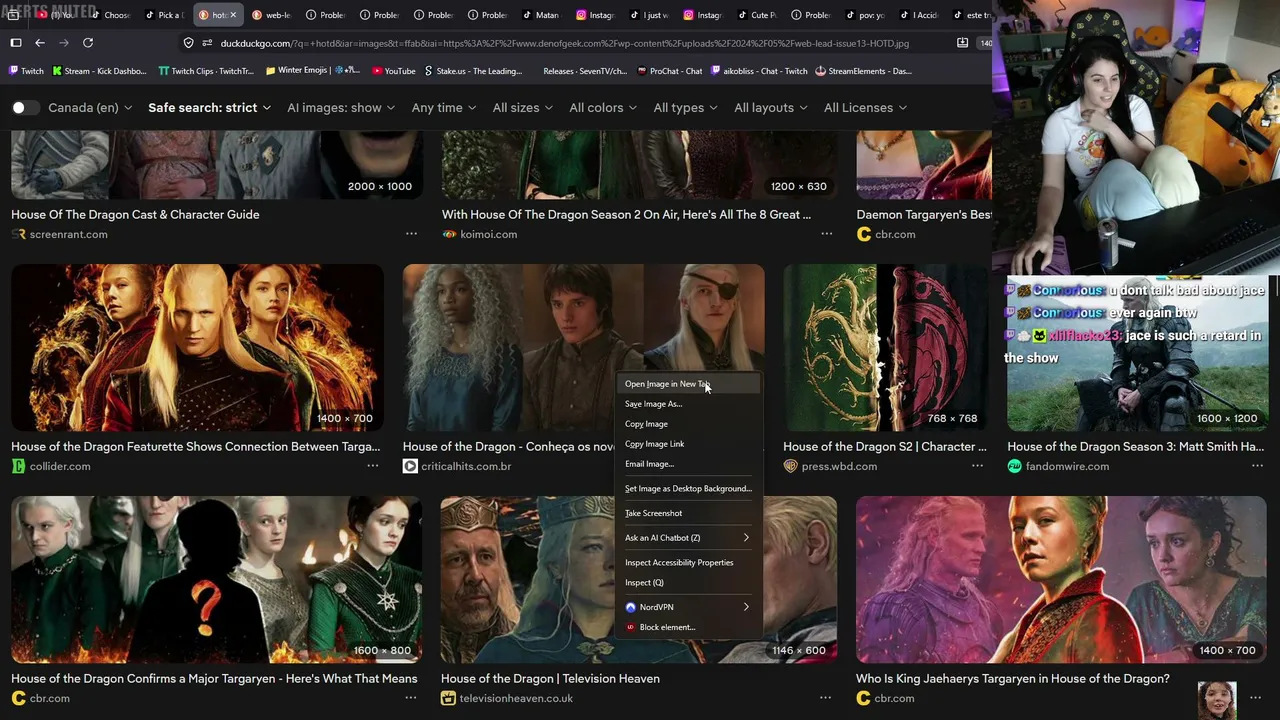This screenshot has width=1280, height=720.
Task: Switch to the Matan browser tab
Action: point(544,15)
